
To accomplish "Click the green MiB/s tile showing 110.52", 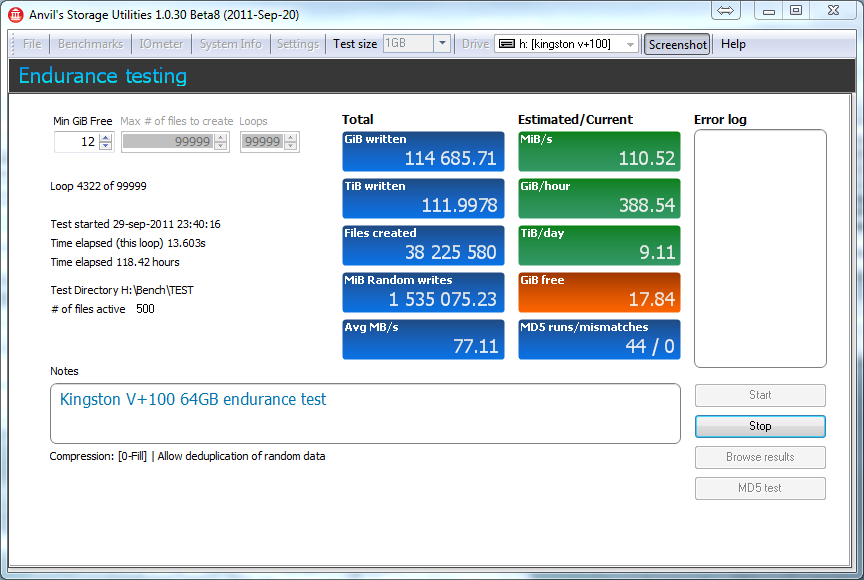I will [x=599, y=151].
